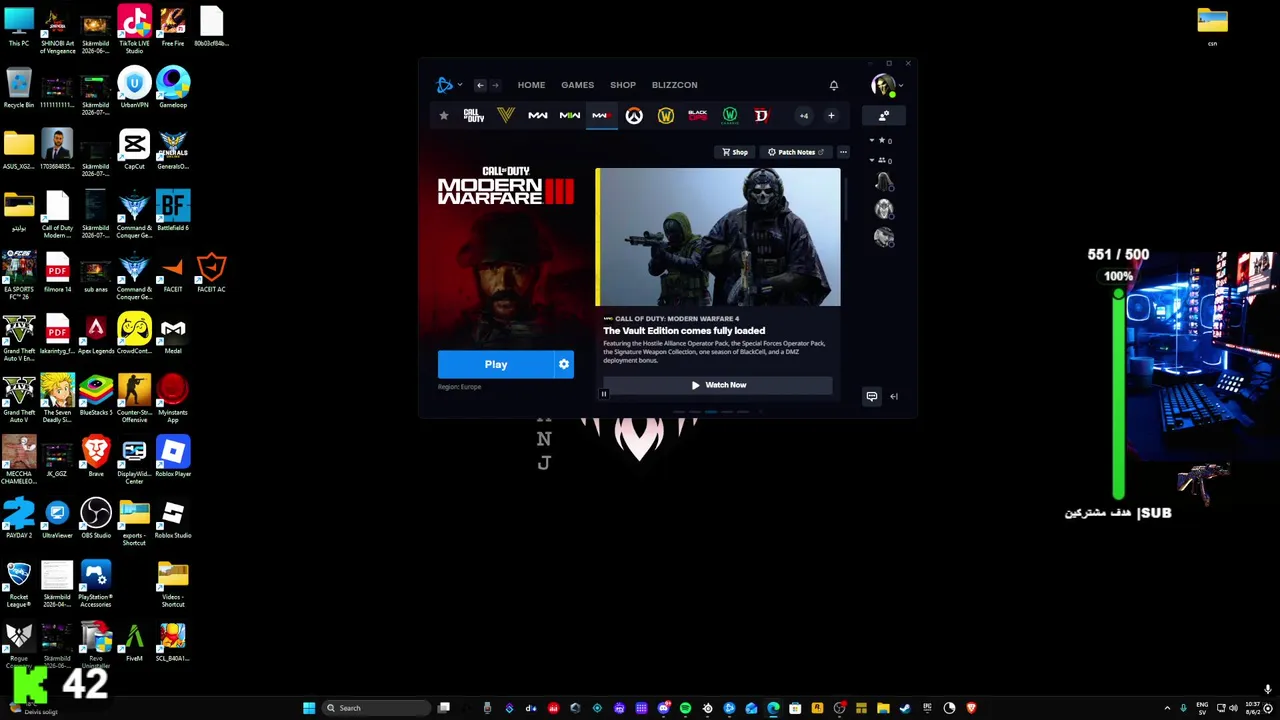Select the Apex Legends desktop icon
Image resolution: width=1280 pixels, height=720 pixels.
click(x=96, y=334)
